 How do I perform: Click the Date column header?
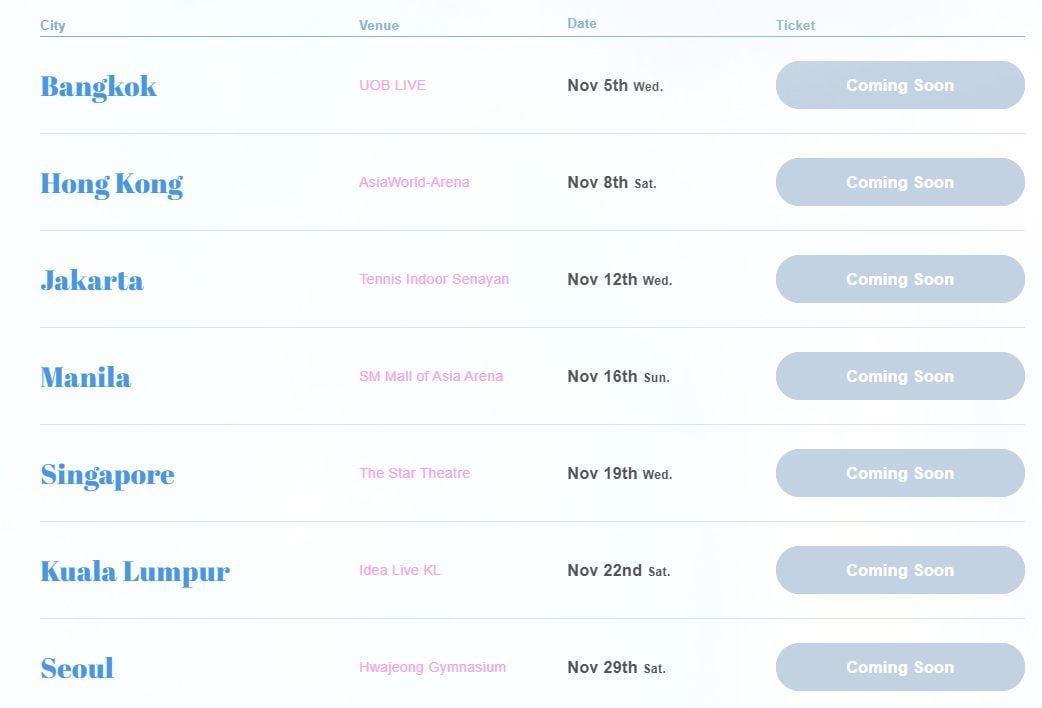click(582, 23)
